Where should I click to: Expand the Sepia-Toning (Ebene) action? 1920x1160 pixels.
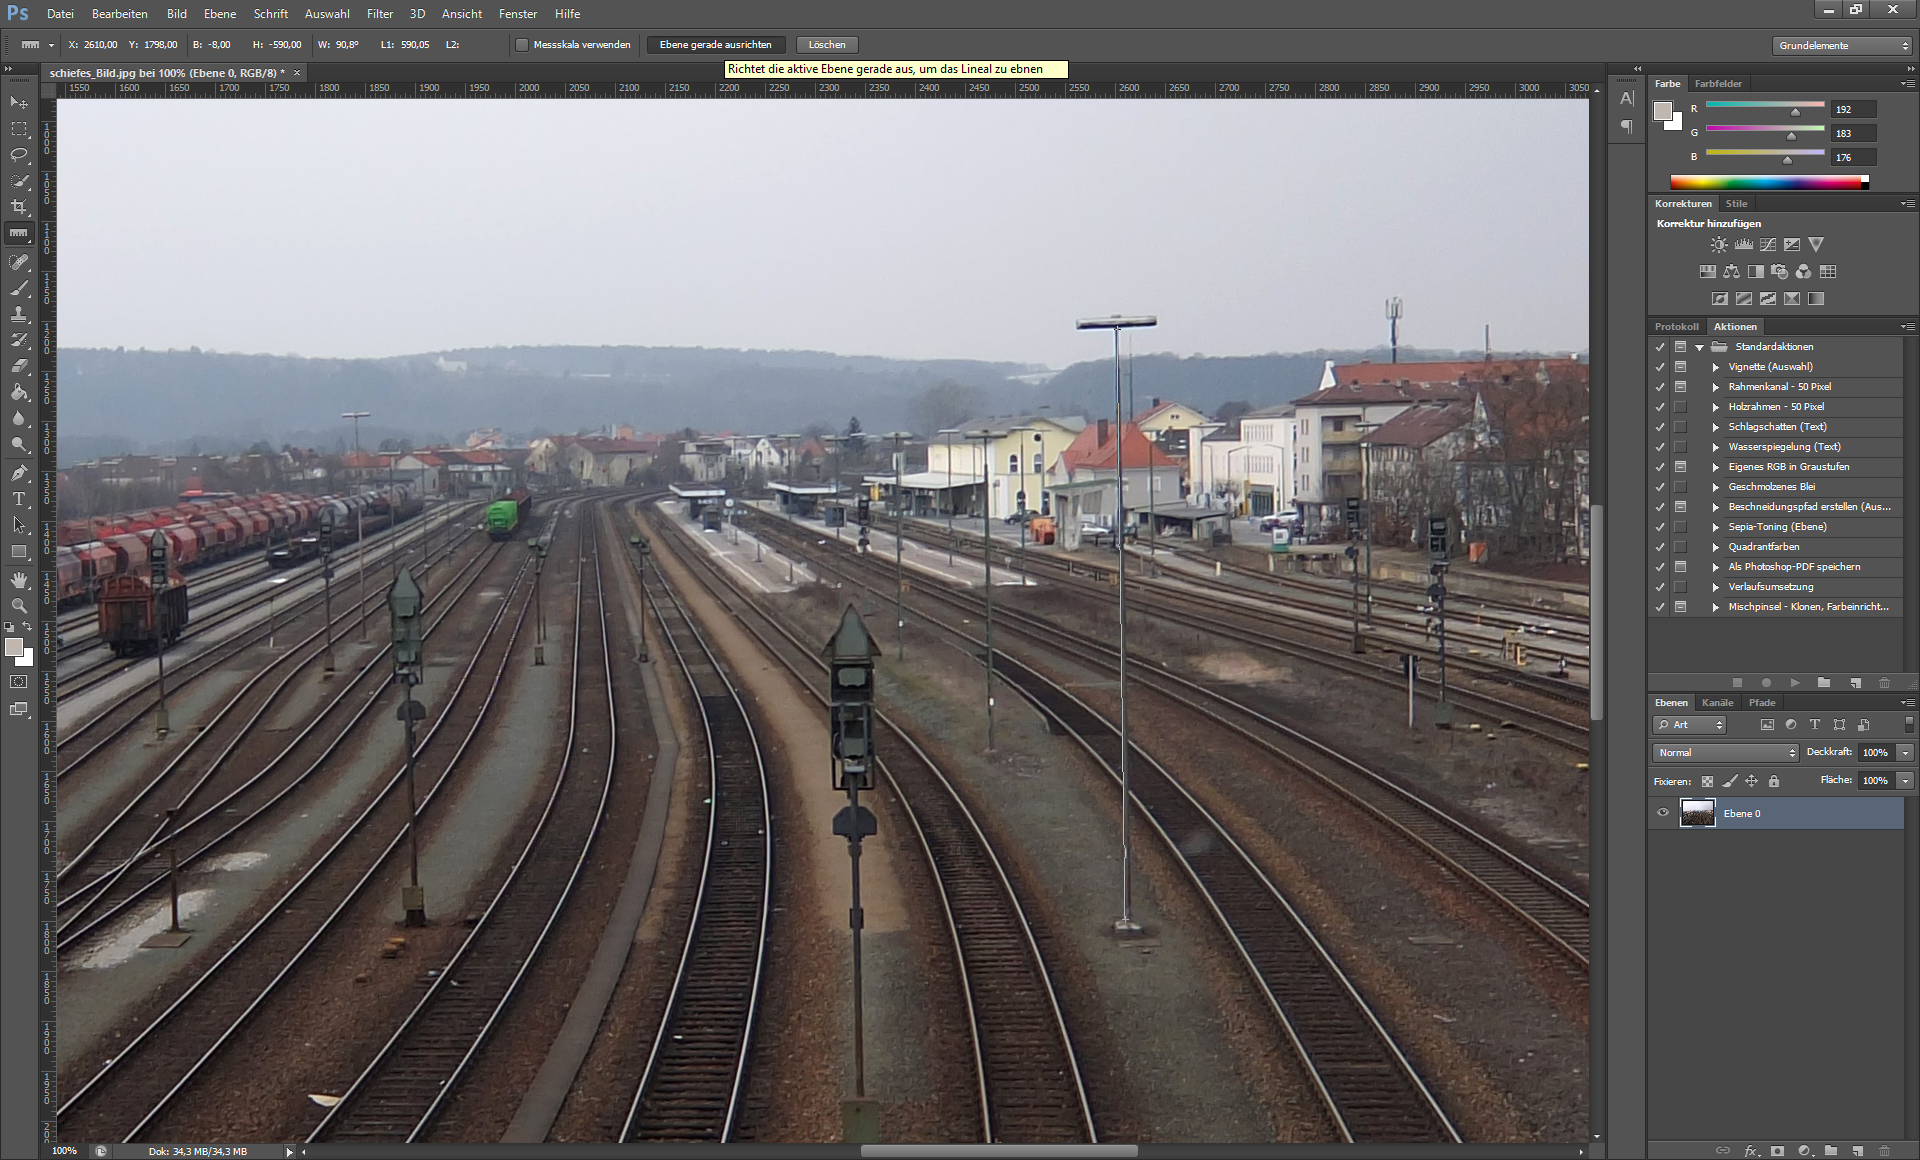pos(1716,527)
